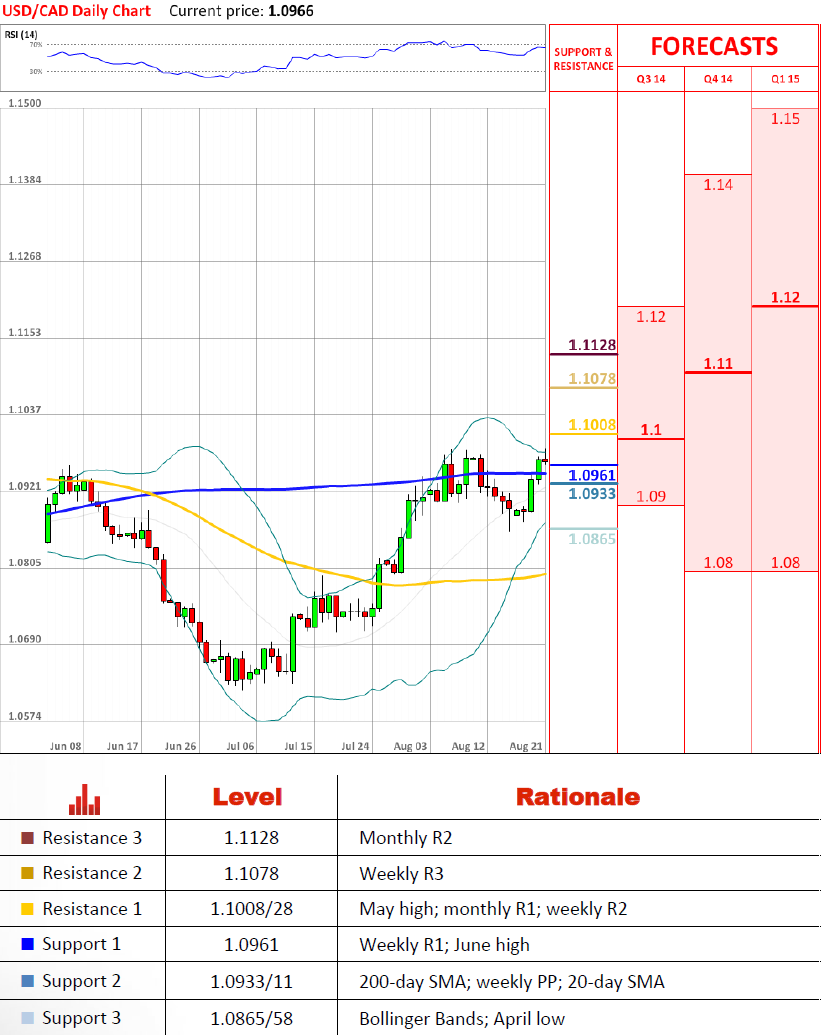Click the 1.1500 y-axis price label
Screen dimensions: 821x1035
pyautogui.click(x=24, y=103)
